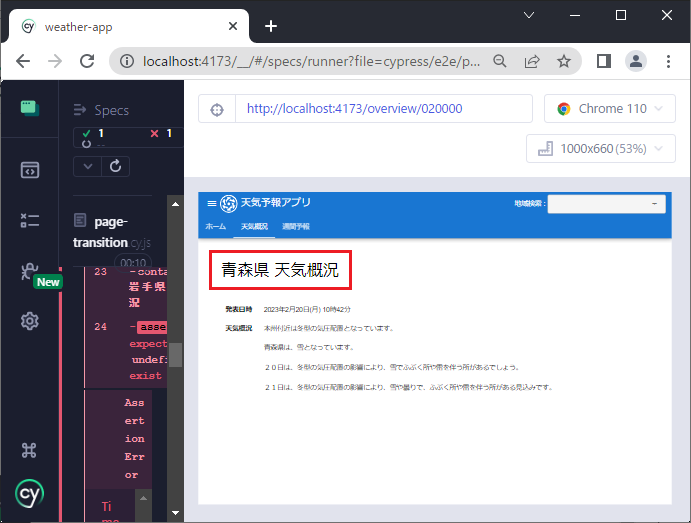
Task: Open the Debug sidebar icon marked New
Action: (30, 272)
